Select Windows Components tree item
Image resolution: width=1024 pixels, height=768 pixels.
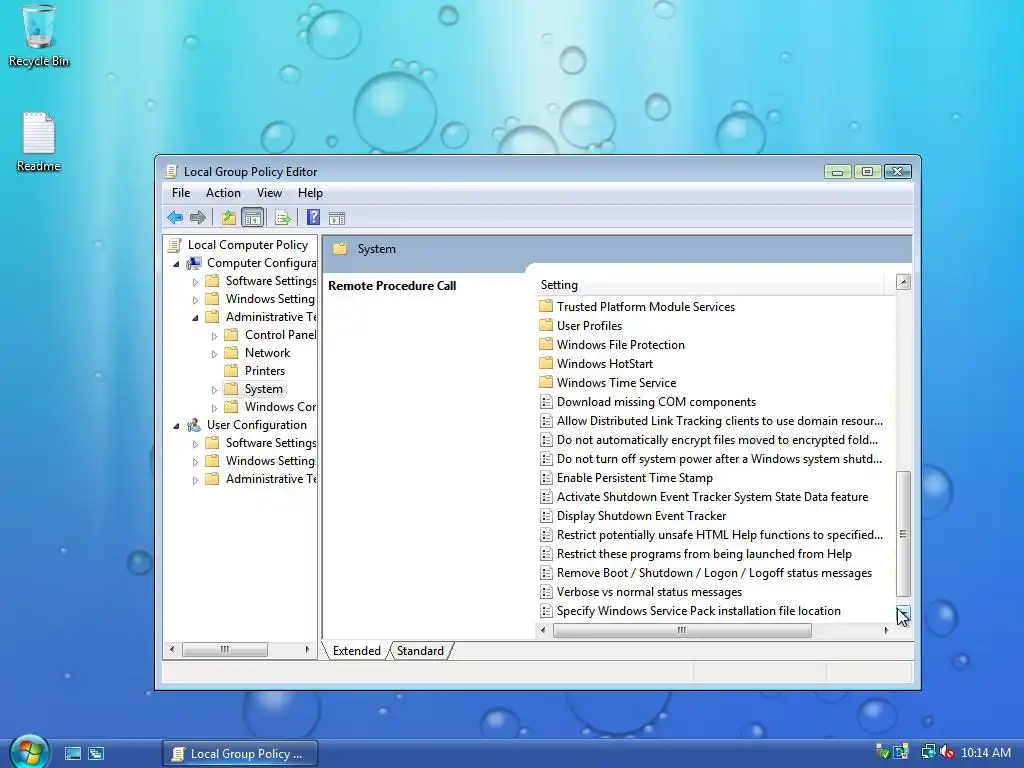click(x=280, y=406)
